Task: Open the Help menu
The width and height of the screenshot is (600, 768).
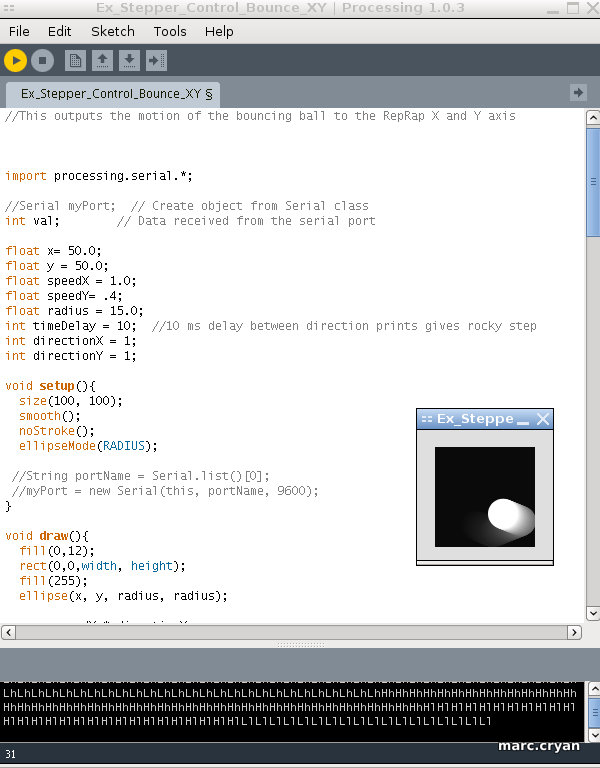Action: [x=219, y=31]
